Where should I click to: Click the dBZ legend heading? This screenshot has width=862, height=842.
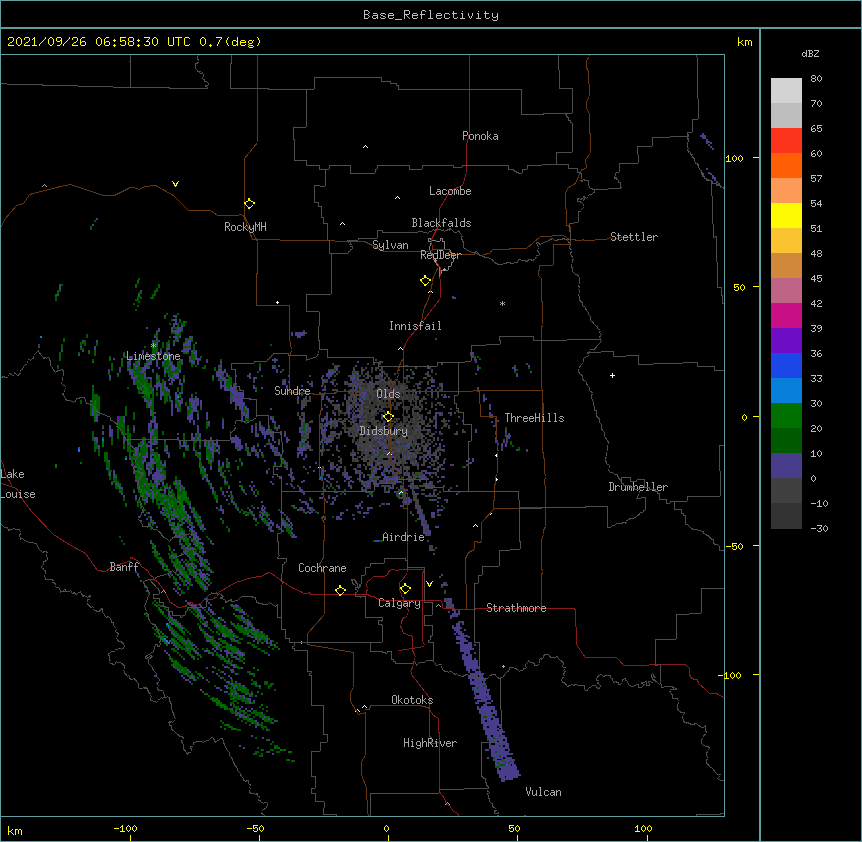(x=810, y=53)
